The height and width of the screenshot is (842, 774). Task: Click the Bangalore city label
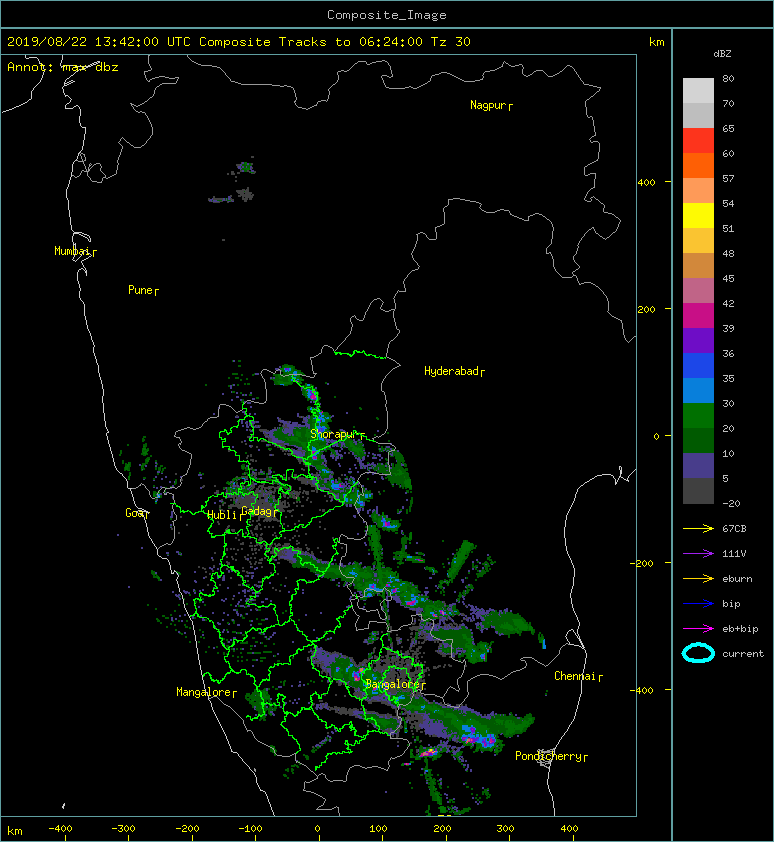[x=392, y=684]
